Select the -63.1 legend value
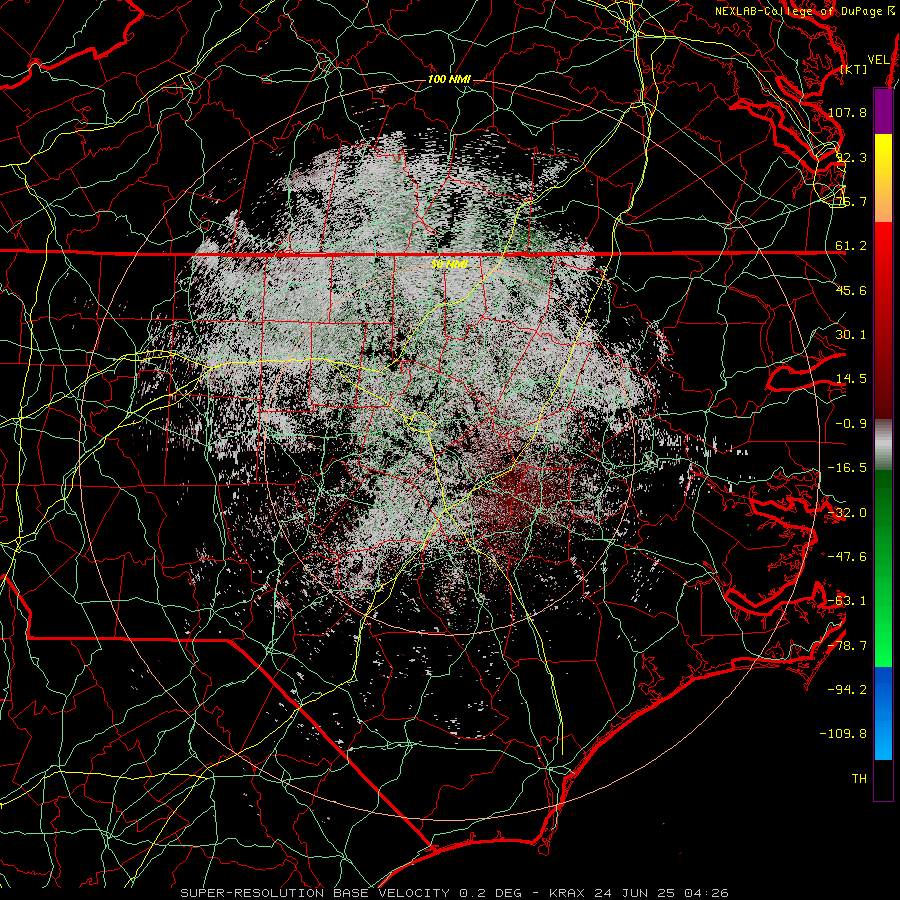Image resolution: width=900 pixels, height=900 pixels. pyautogui.click(x=847, y=601)
